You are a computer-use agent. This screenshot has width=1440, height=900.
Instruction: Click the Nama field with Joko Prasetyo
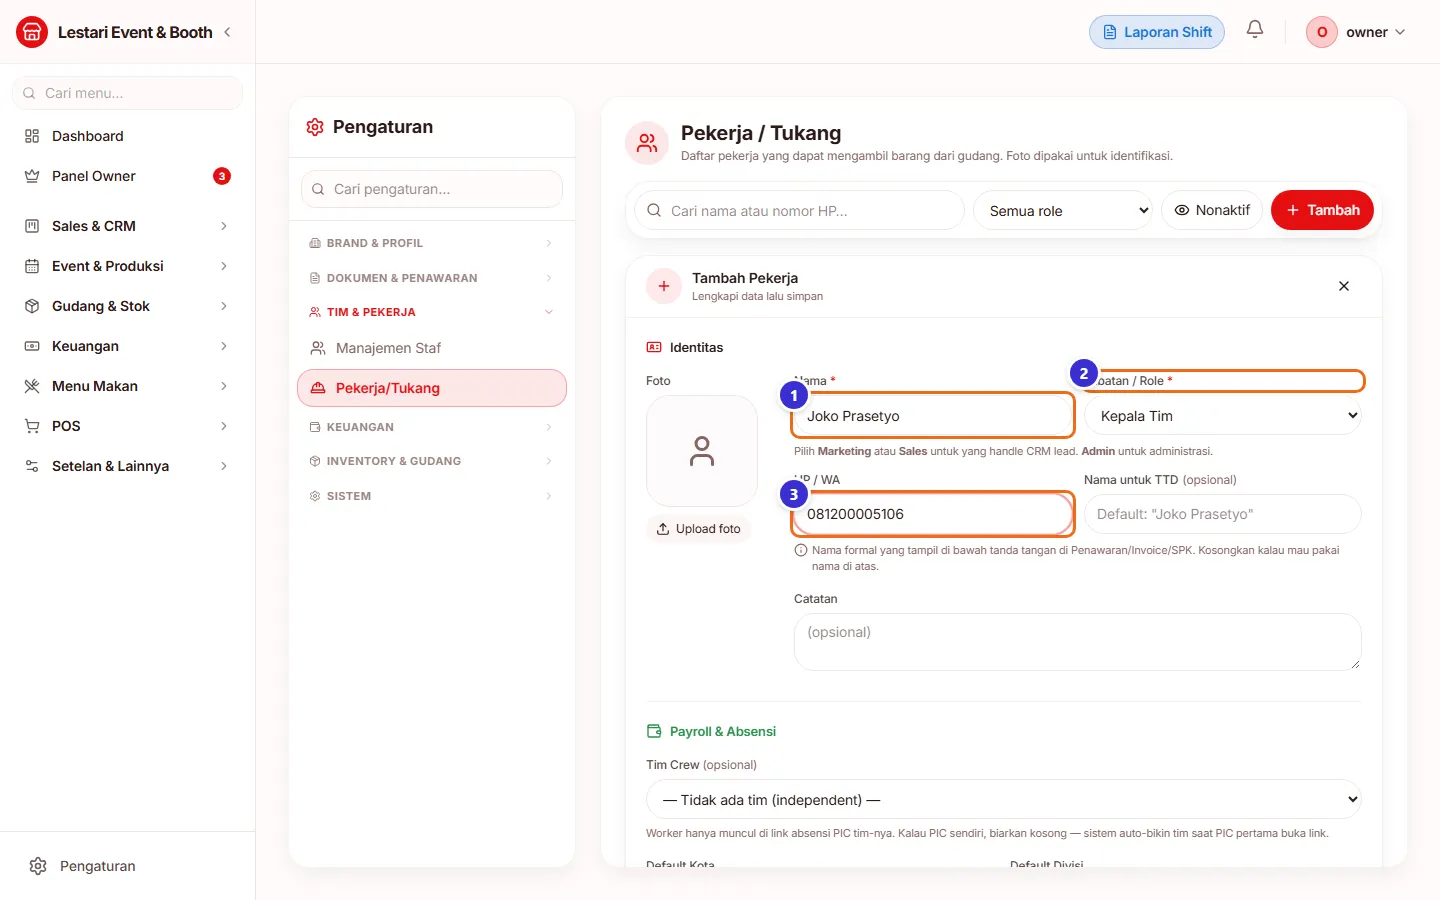point(933,415)
